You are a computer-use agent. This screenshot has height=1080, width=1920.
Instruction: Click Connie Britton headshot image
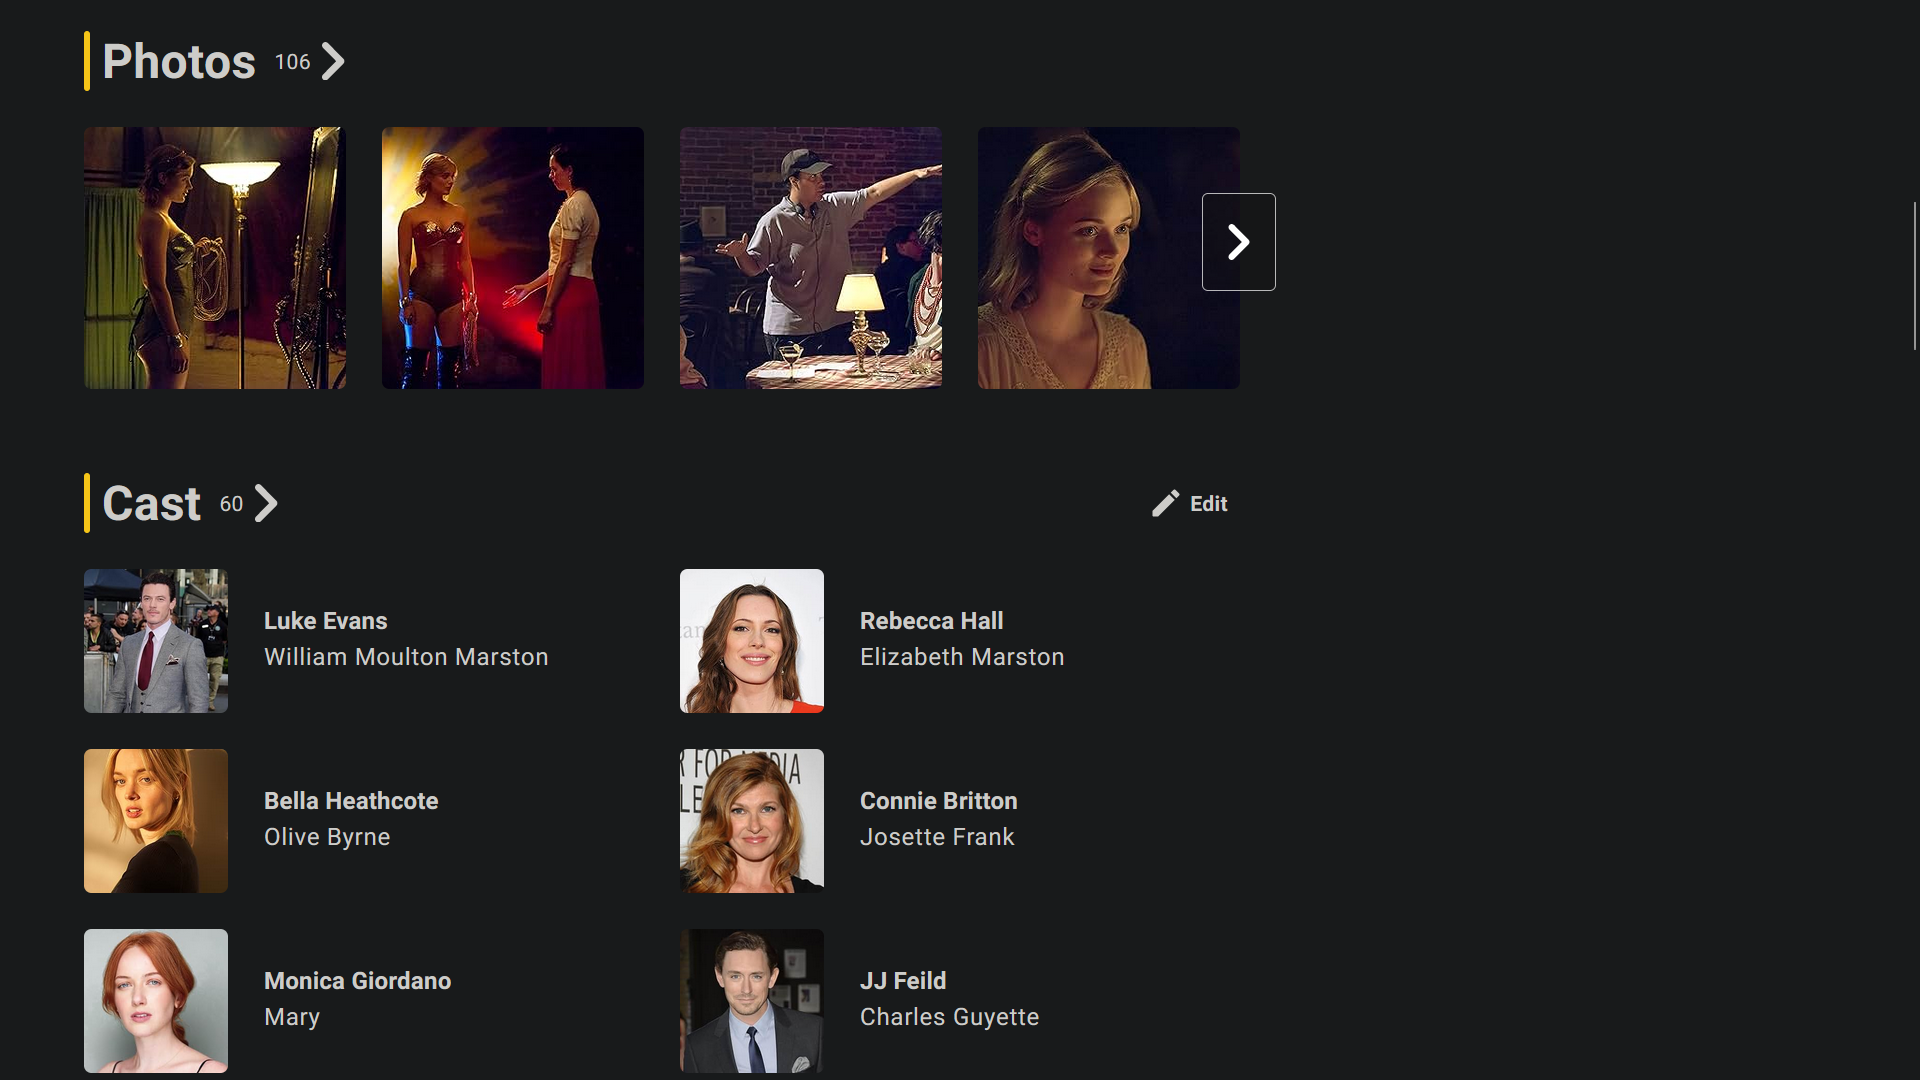pyautogui.click(x=752, y=821)
